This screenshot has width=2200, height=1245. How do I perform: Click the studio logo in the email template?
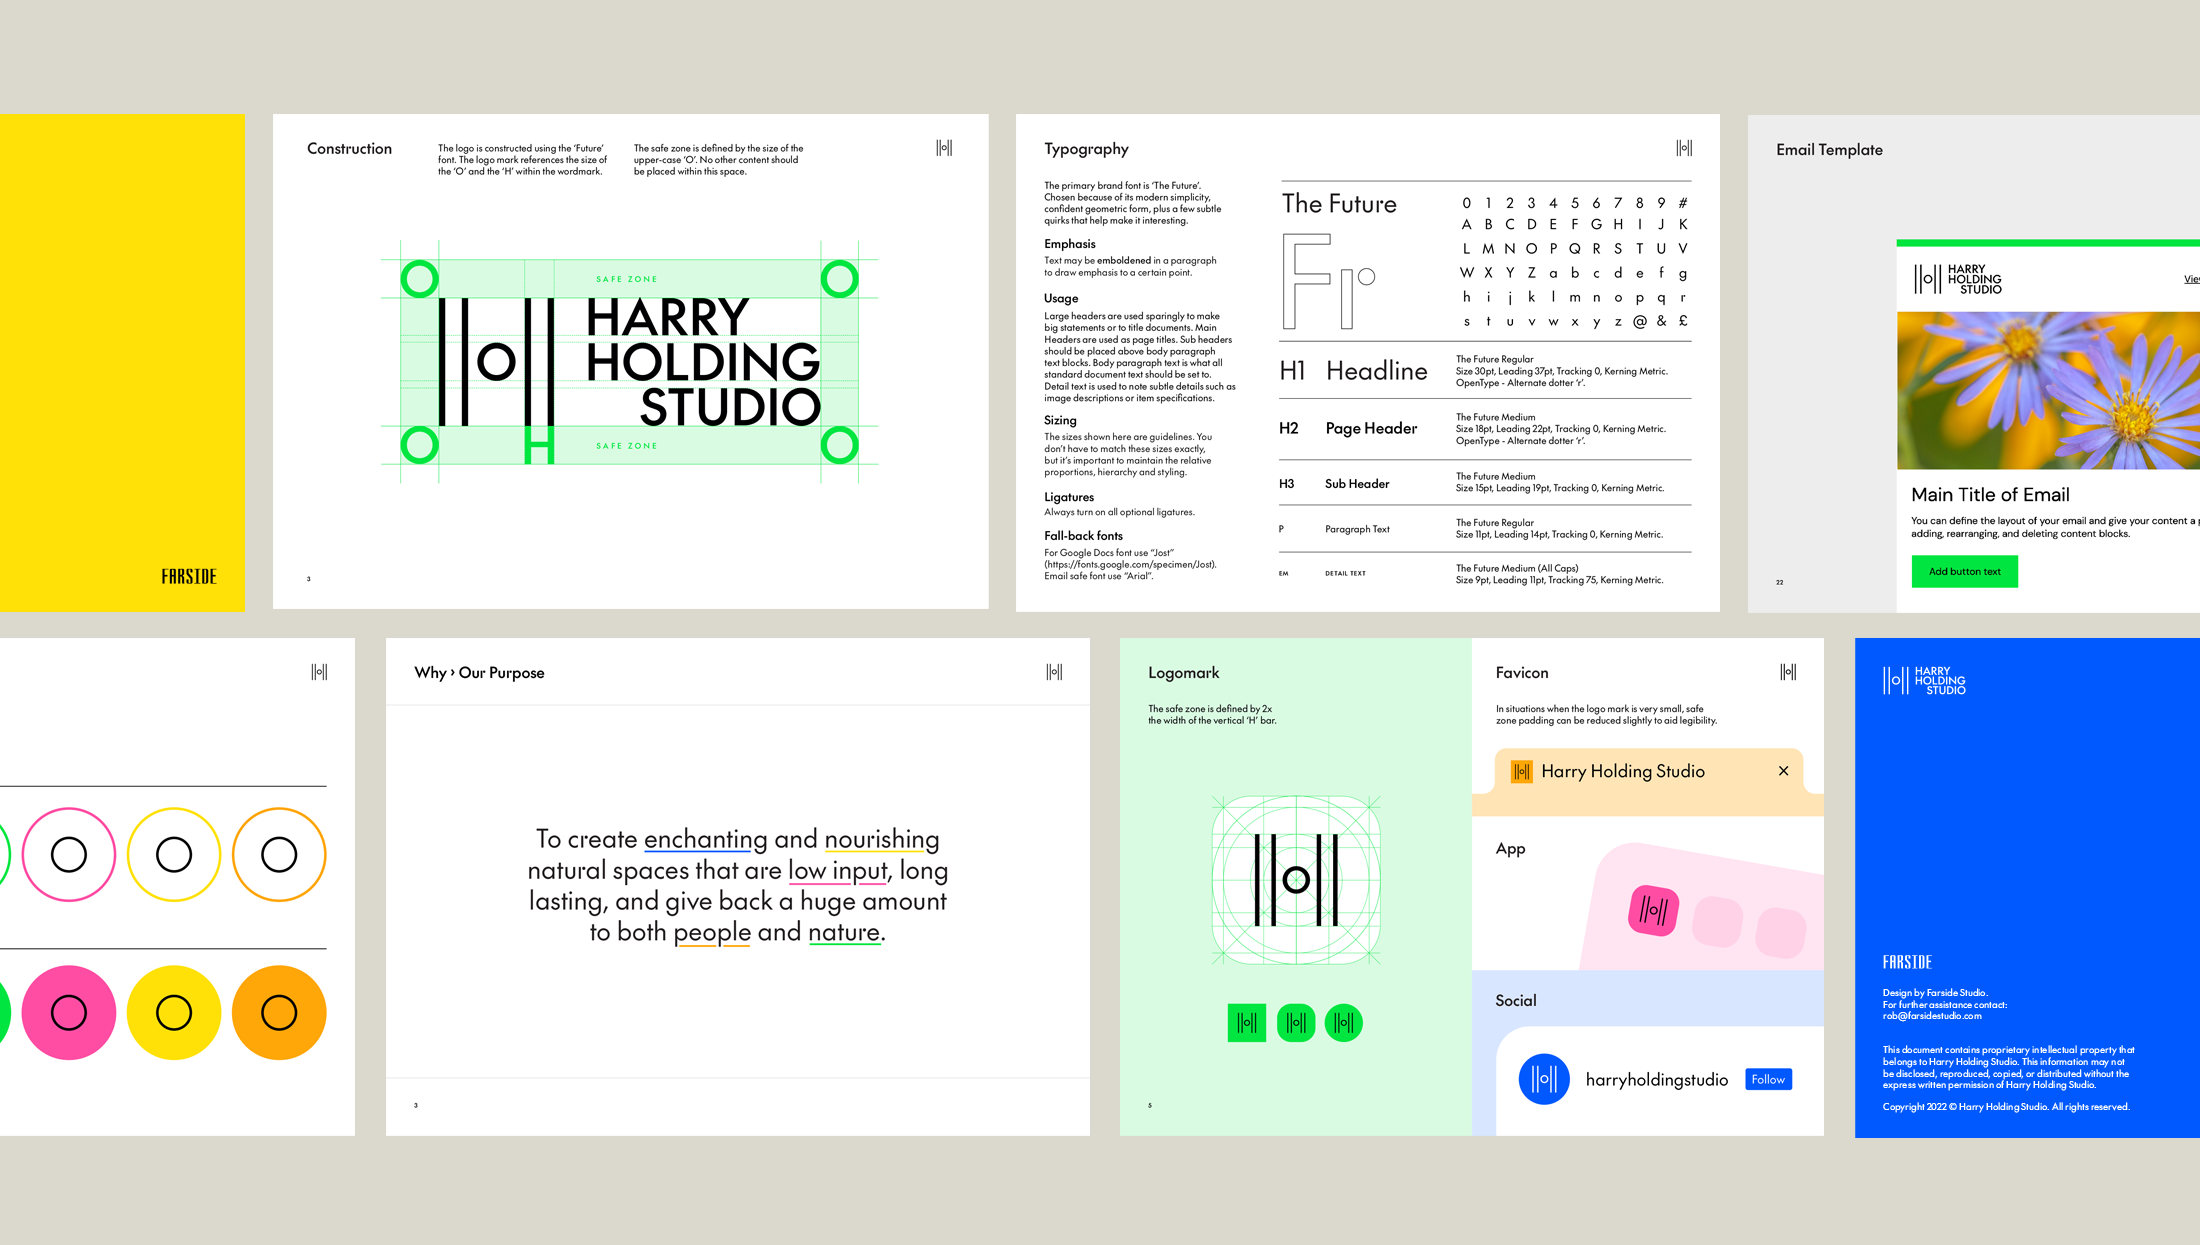pyautogui.click(x=1958, y=279)
